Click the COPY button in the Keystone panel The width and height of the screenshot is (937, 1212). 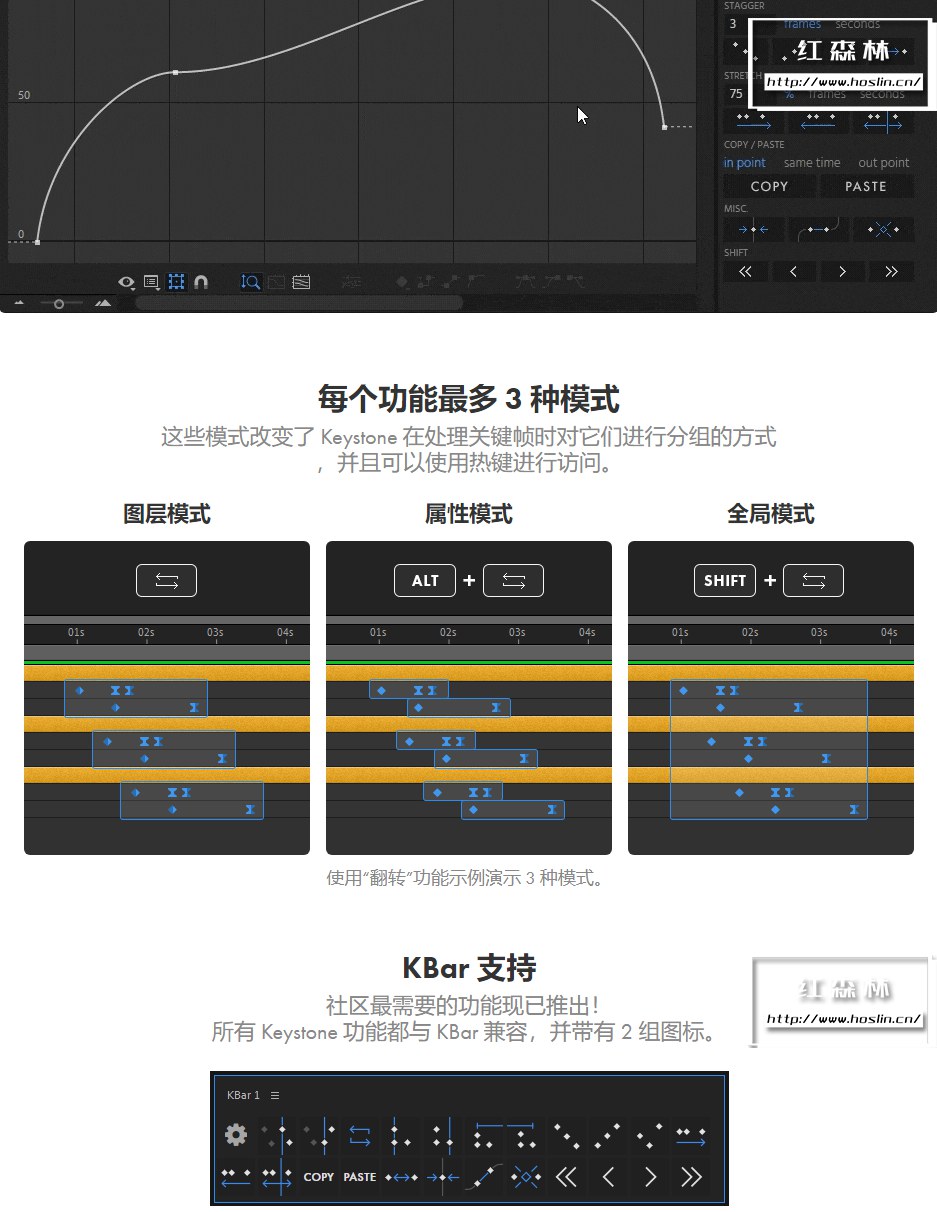pyautogui.click(x=769, y=186)
